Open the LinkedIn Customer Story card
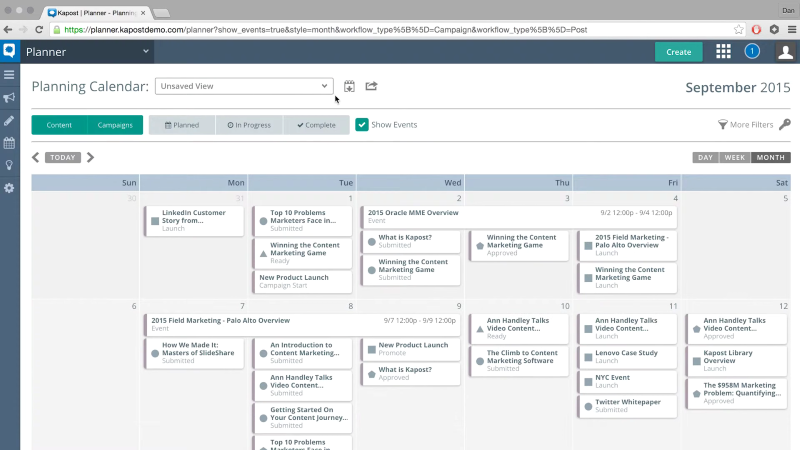 coord(194,220)
